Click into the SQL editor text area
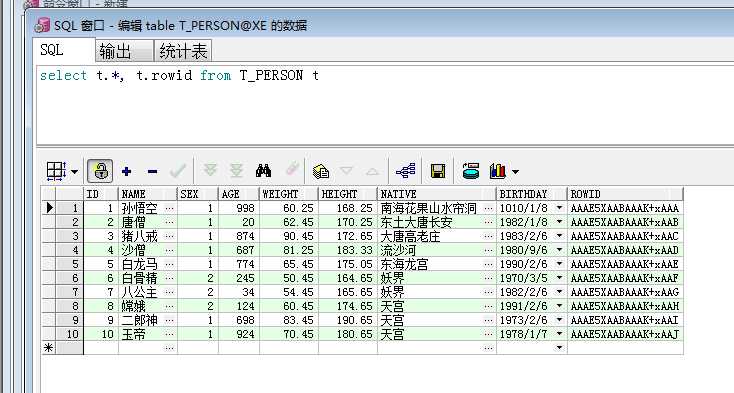 pos(384,105)
